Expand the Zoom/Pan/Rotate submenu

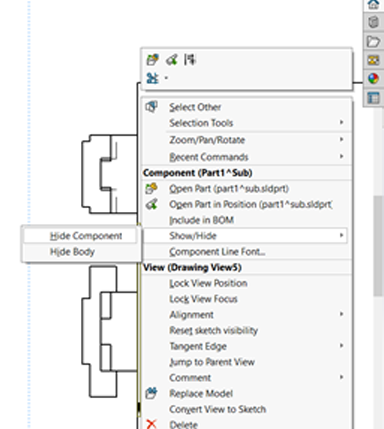coord(247,140)
